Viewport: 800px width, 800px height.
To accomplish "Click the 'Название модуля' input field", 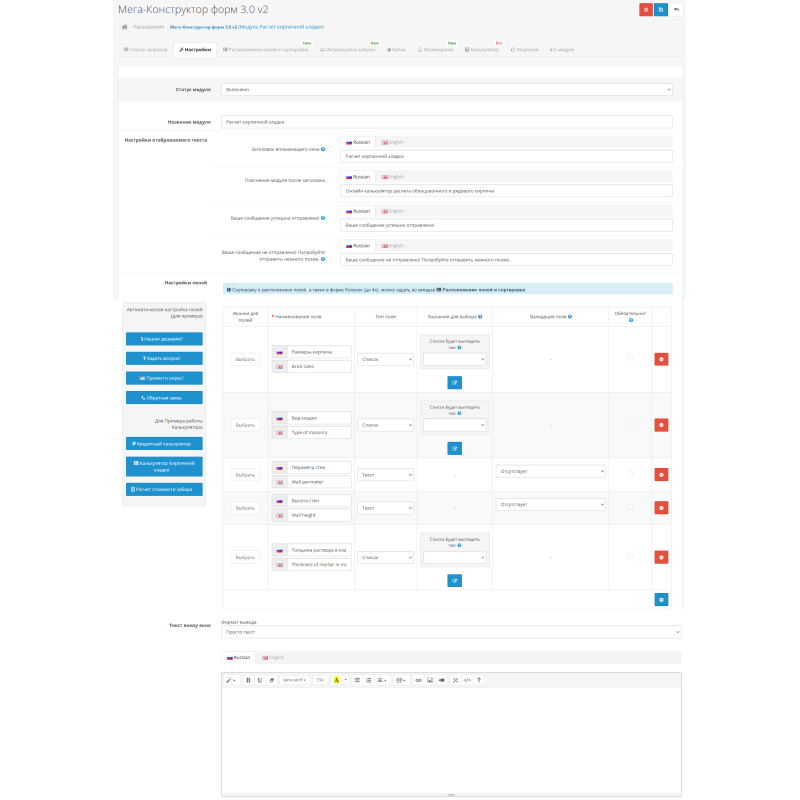I will coord(446,122).
